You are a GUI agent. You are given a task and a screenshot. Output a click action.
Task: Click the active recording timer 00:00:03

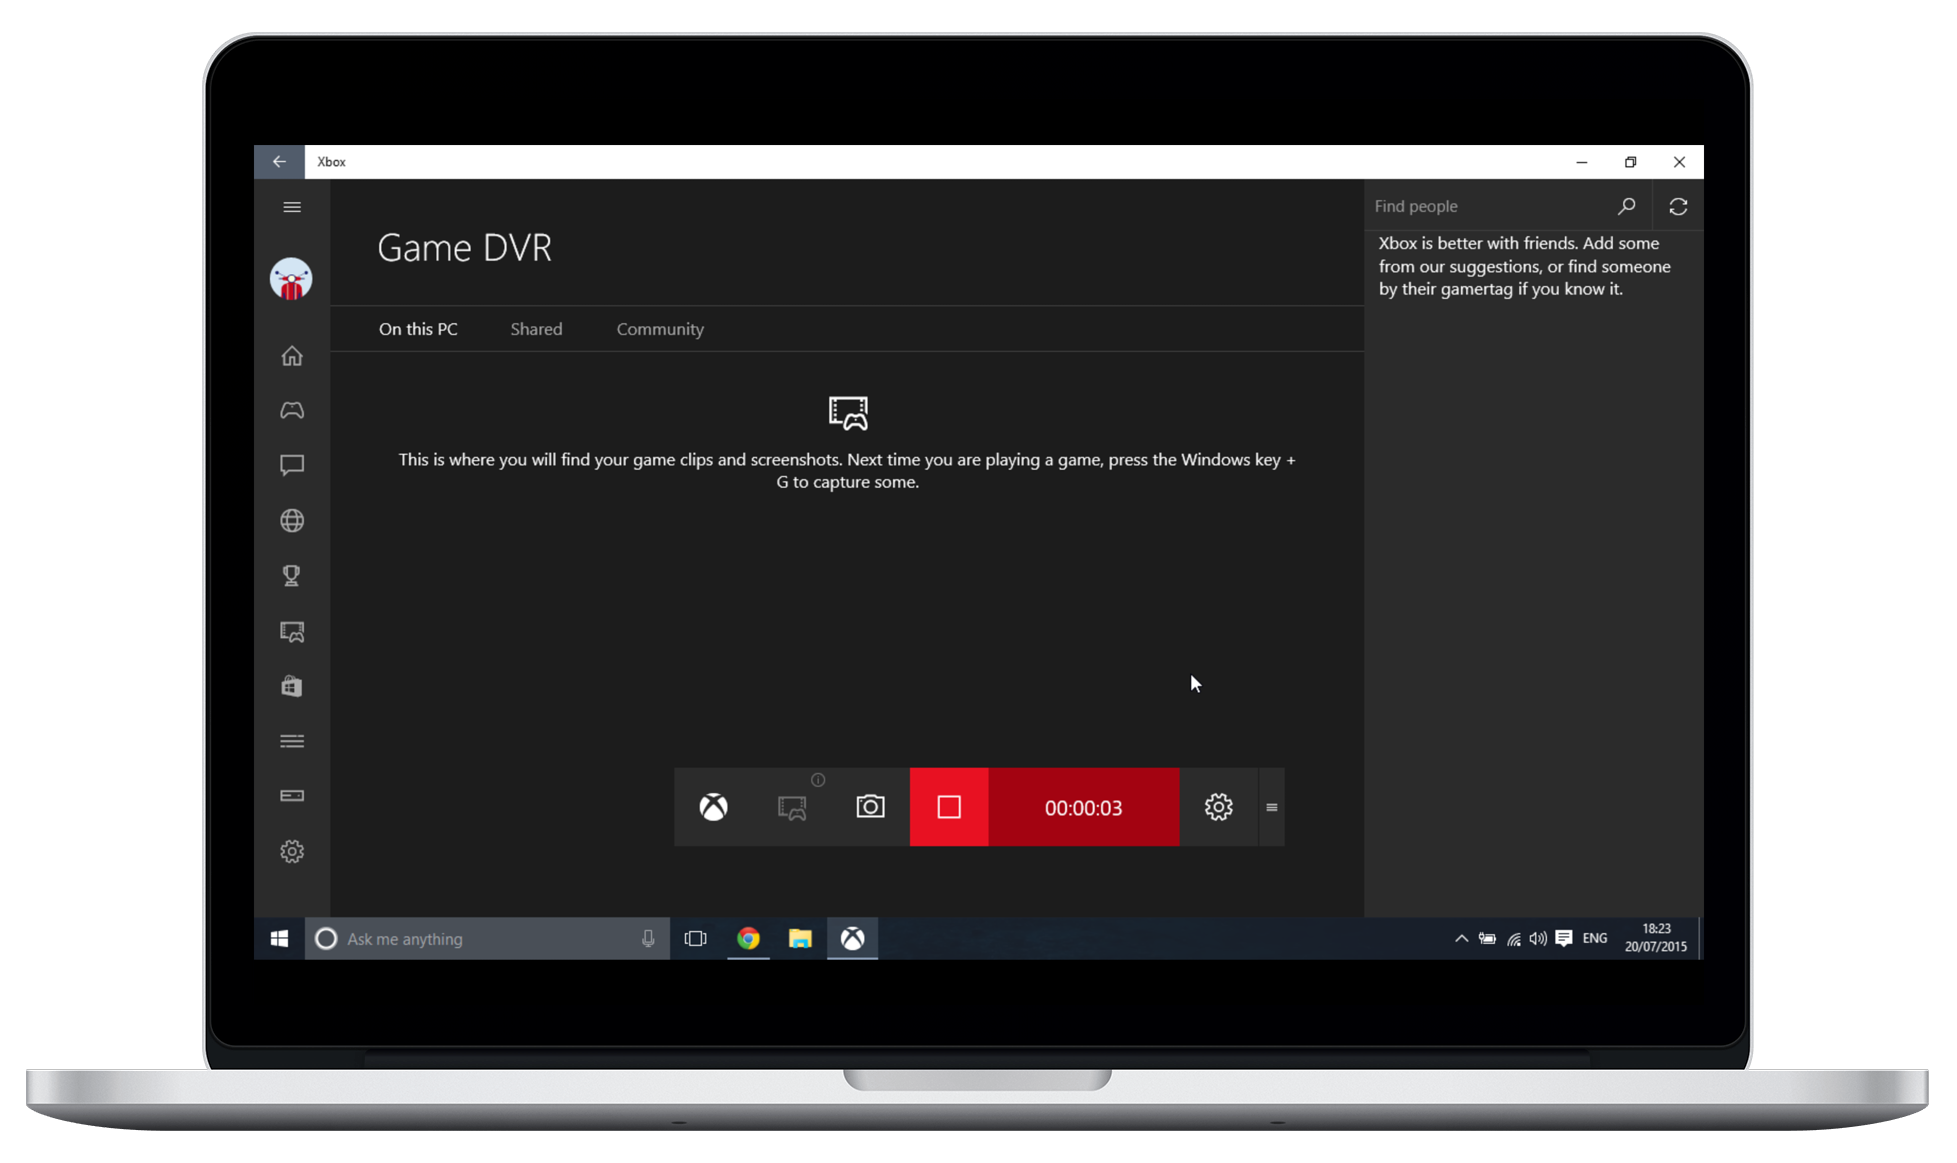coord(1084,807)
